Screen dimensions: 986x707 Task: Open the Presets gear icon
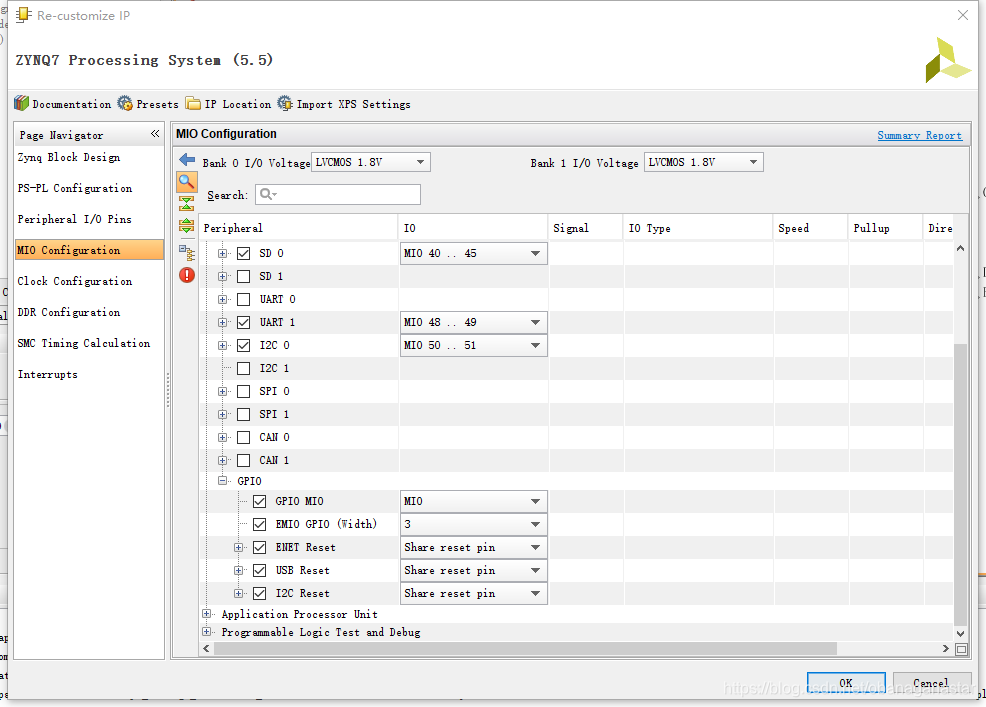point(125,103)
